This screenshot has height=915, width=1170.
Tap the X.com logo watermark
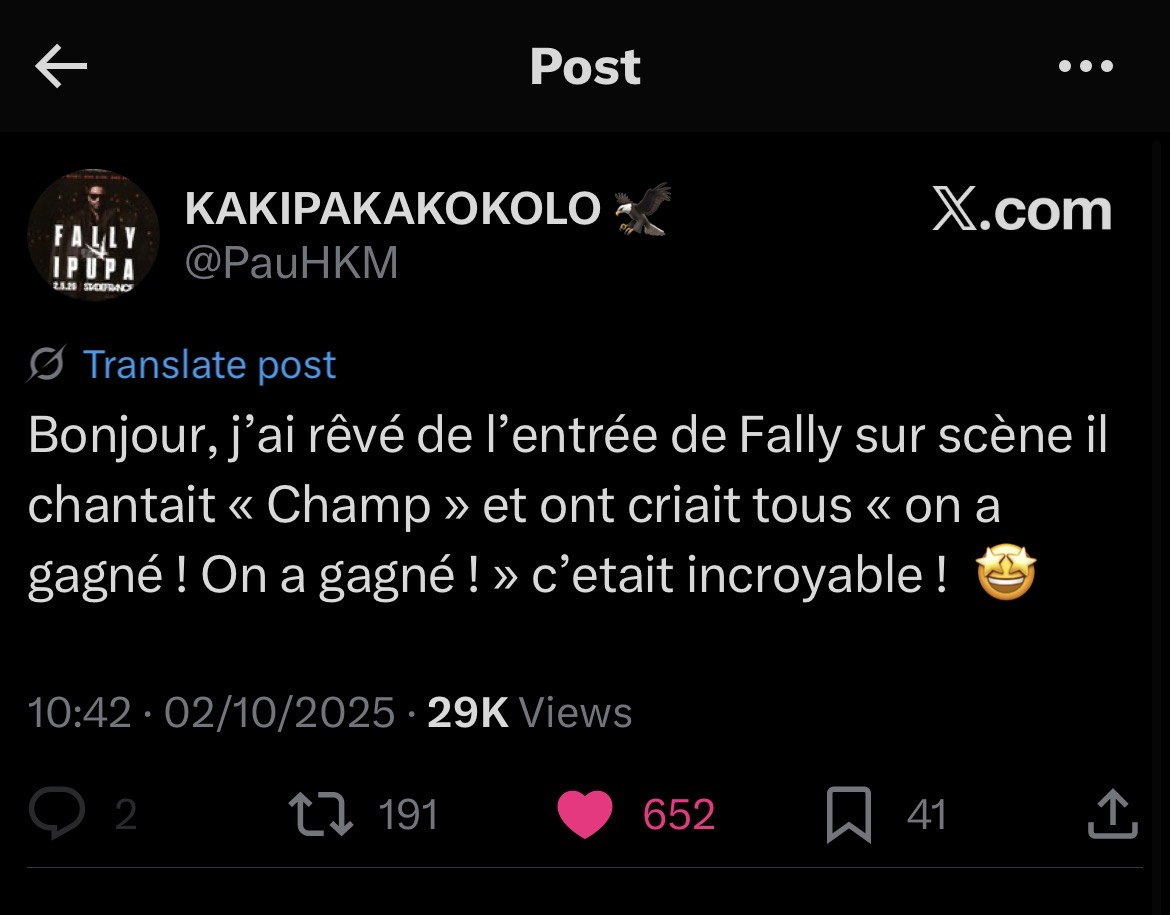point(1021,210)
